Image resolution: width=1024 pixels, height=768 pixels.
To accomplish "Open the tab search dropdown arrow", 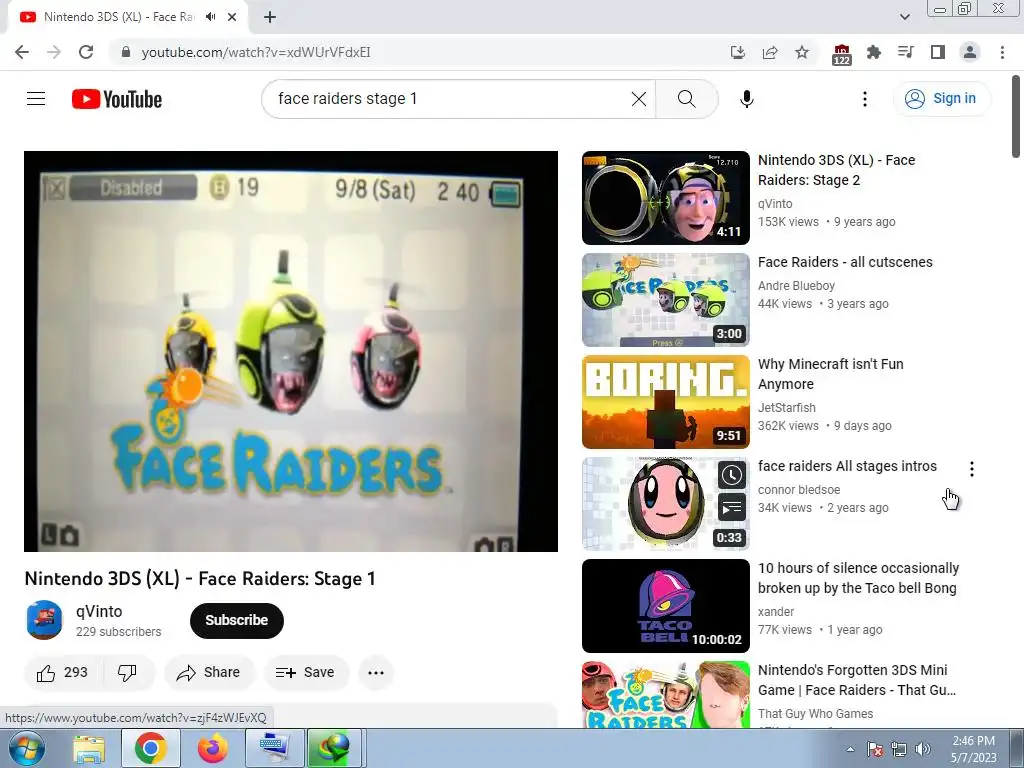I will 905,17.
